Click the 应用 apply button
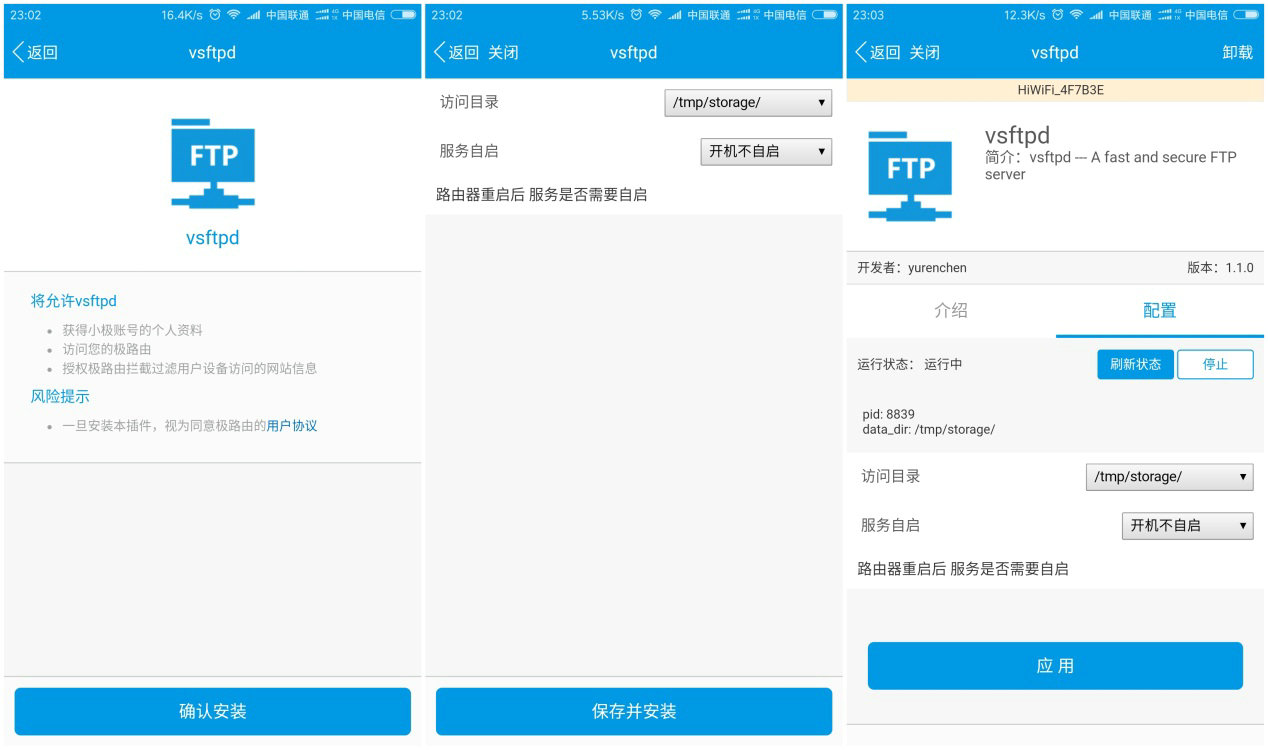Image resolution: width=1268 pixels, height=750 pixels. click(1055, 666)
